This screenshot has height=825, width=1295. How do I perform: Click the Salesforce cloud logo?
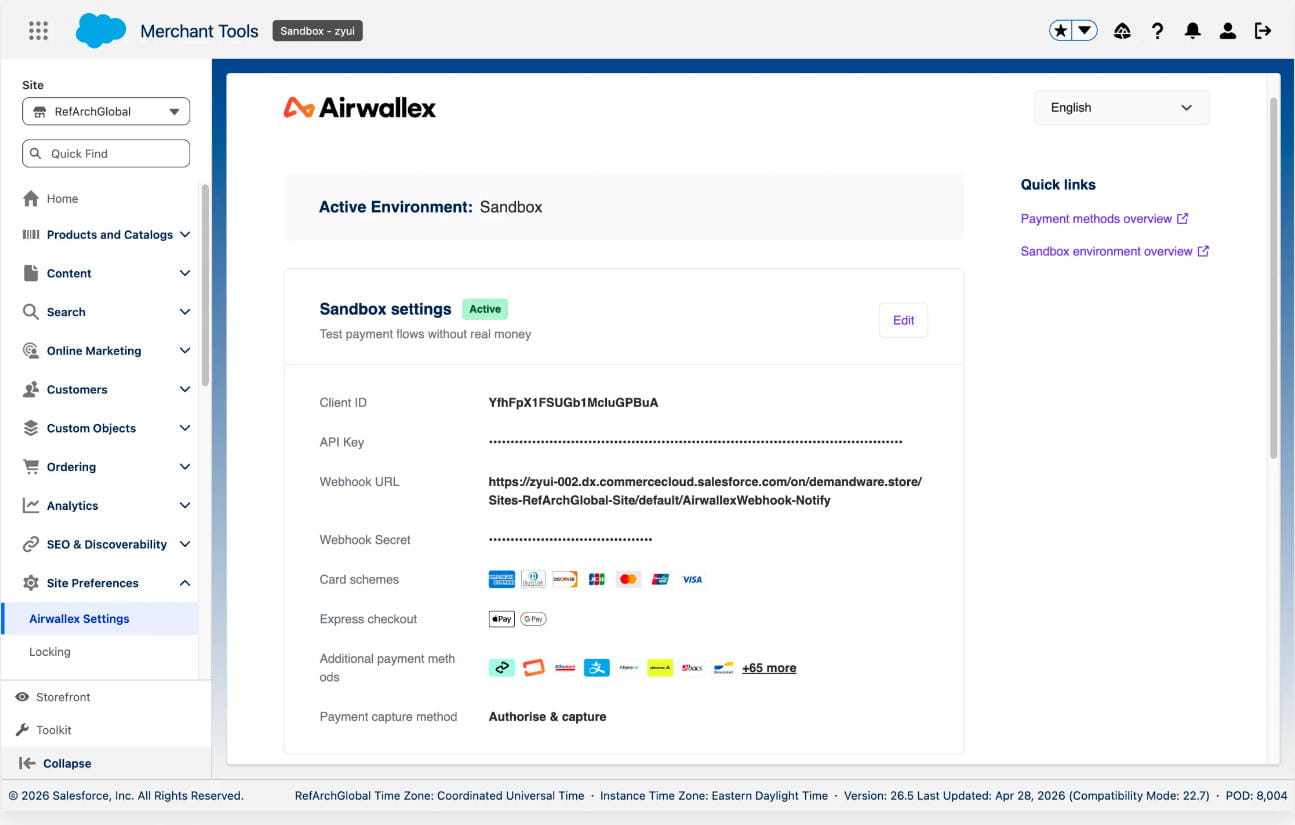click(101, 31)
